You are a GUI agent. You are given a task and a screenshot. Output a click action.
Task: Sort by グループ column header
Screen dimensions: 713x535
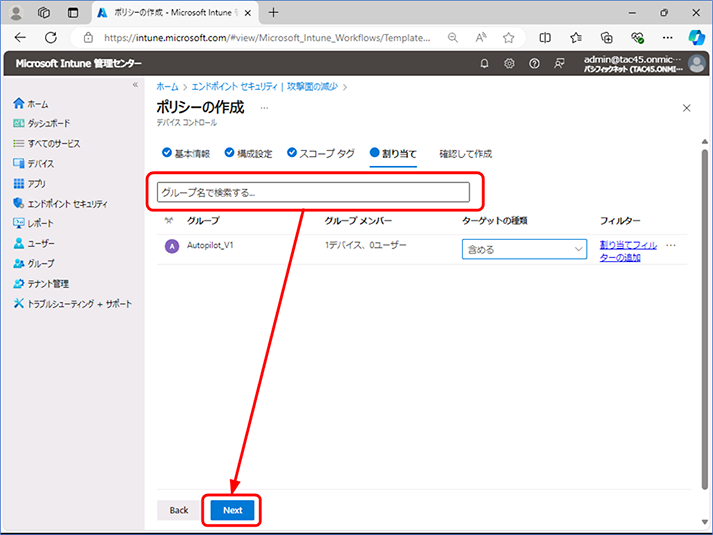tap(203, 221)
